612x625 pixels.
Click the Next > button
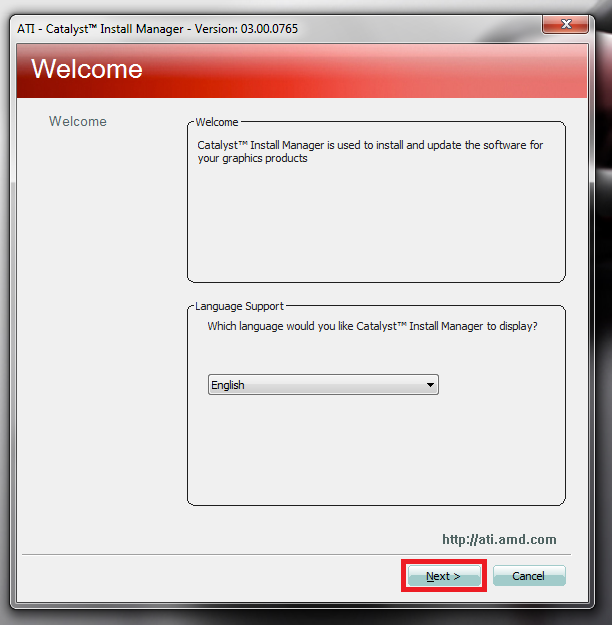point(444,576)
